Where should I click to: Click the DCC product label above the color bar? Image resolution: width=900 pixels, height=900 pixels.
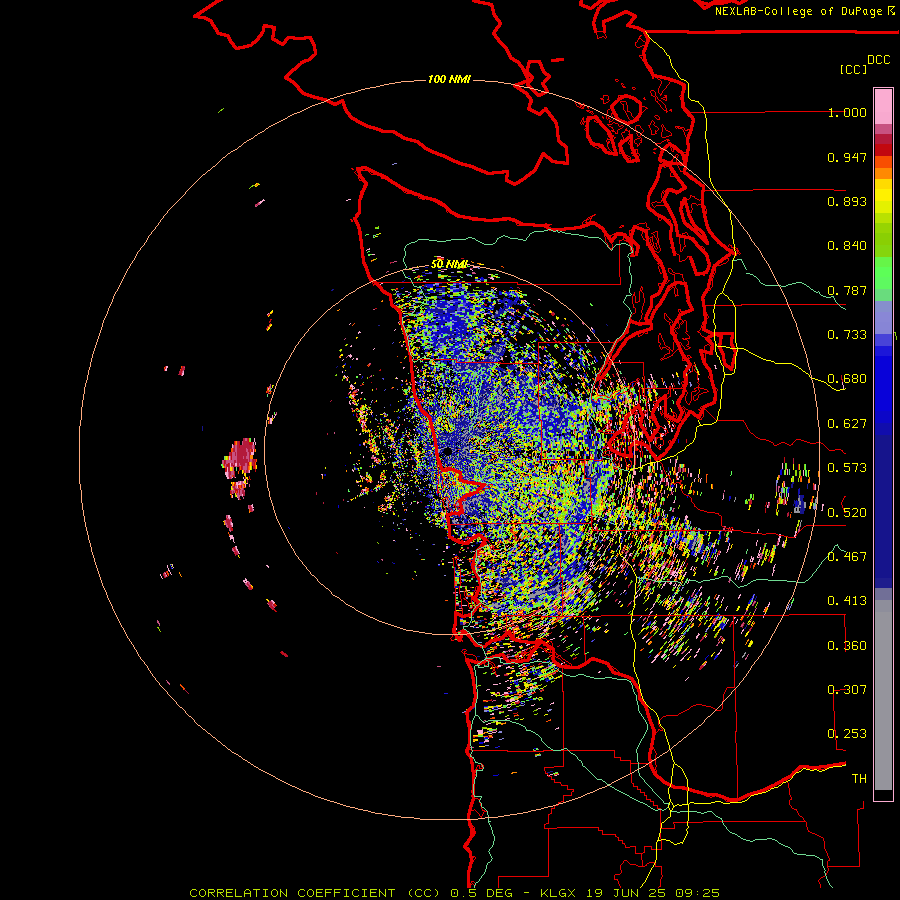tap(878, 60)
